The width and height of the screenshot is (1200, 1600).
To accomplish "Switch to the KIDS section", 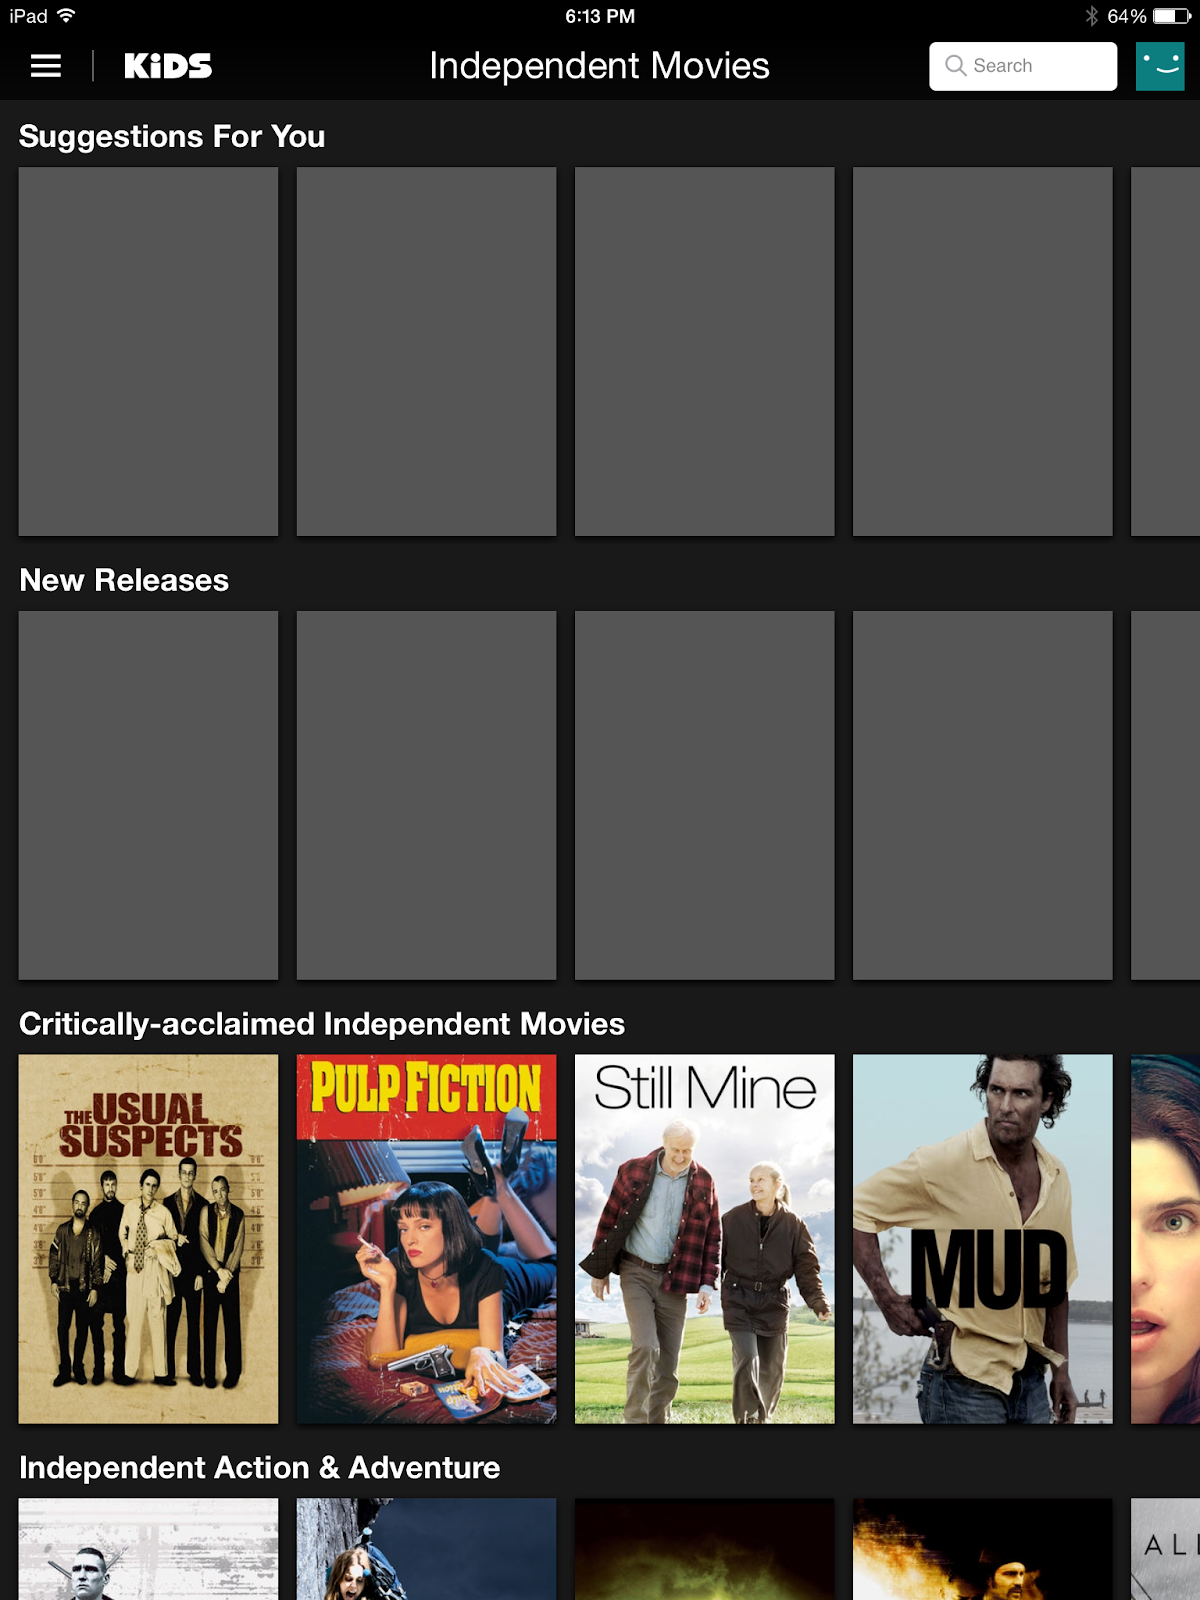I will pyautogui.click(x=168, y=66).
